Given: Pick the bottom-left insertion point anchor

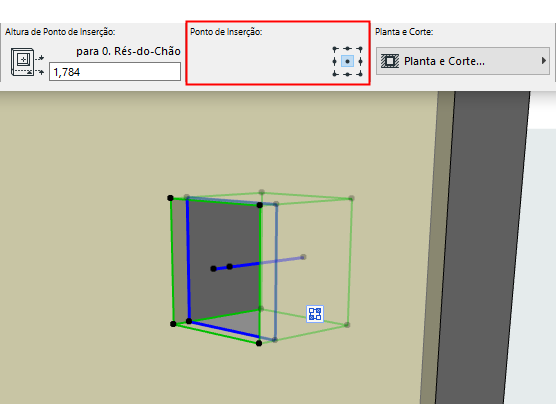Looking at the screenshot, I should 335,74.
